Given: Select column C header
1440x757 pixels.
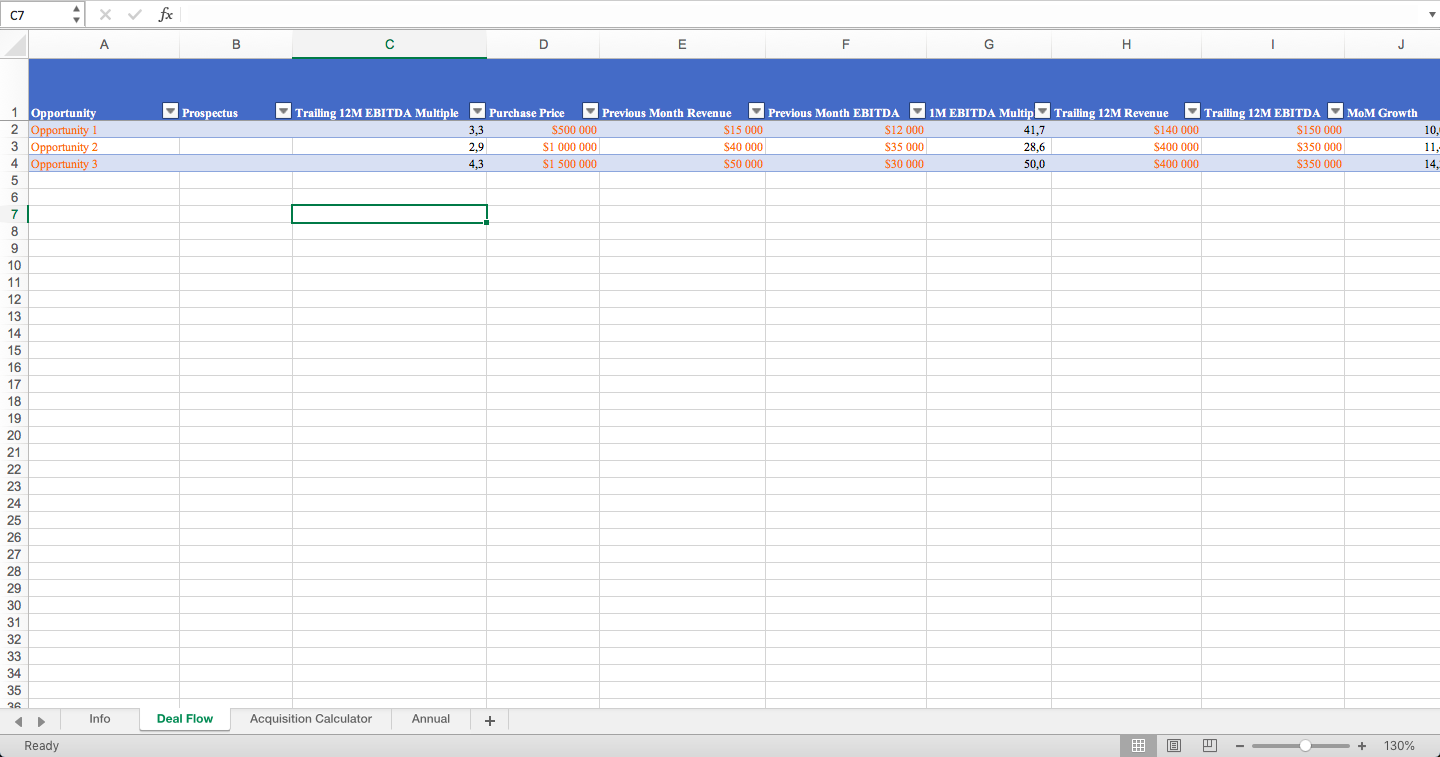Looking at the screenshot, I should pyautogui.click(x=389, y=44).
